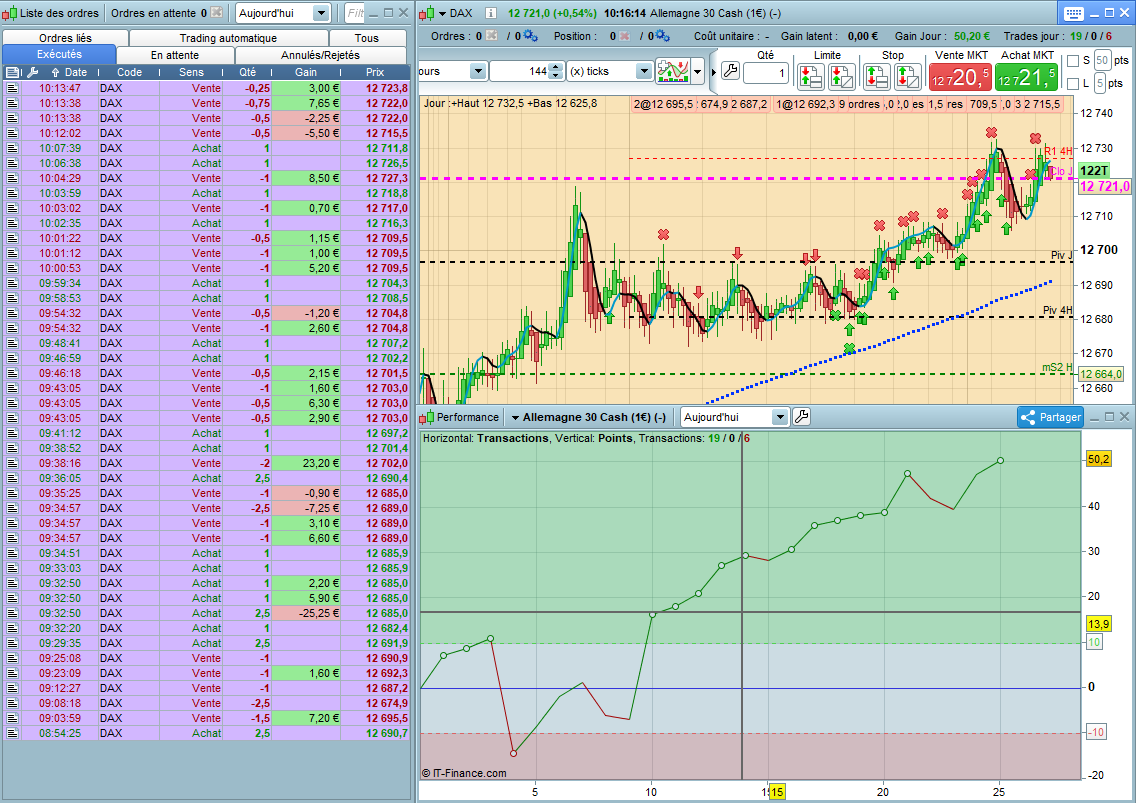Open trading panel wrench settings
This screenshot has height=803, width=1136.
click(731, 71)
